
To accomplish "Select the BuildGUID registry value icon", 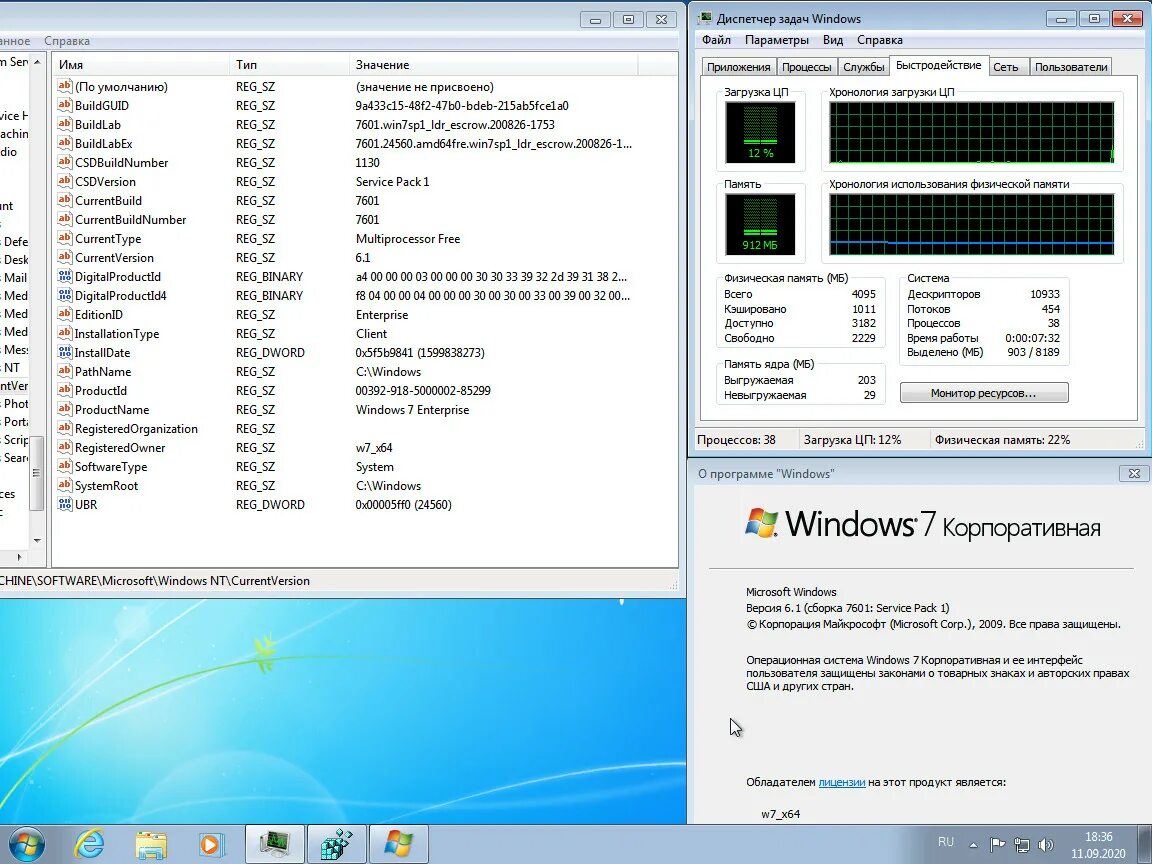I will click(x=65, y=105).
